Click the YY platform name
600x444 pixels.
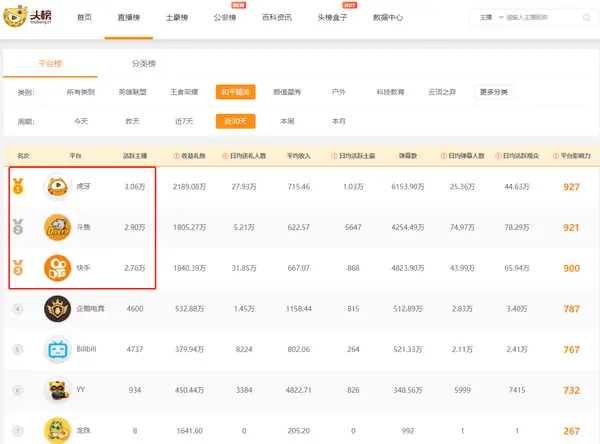coord(80,390)
